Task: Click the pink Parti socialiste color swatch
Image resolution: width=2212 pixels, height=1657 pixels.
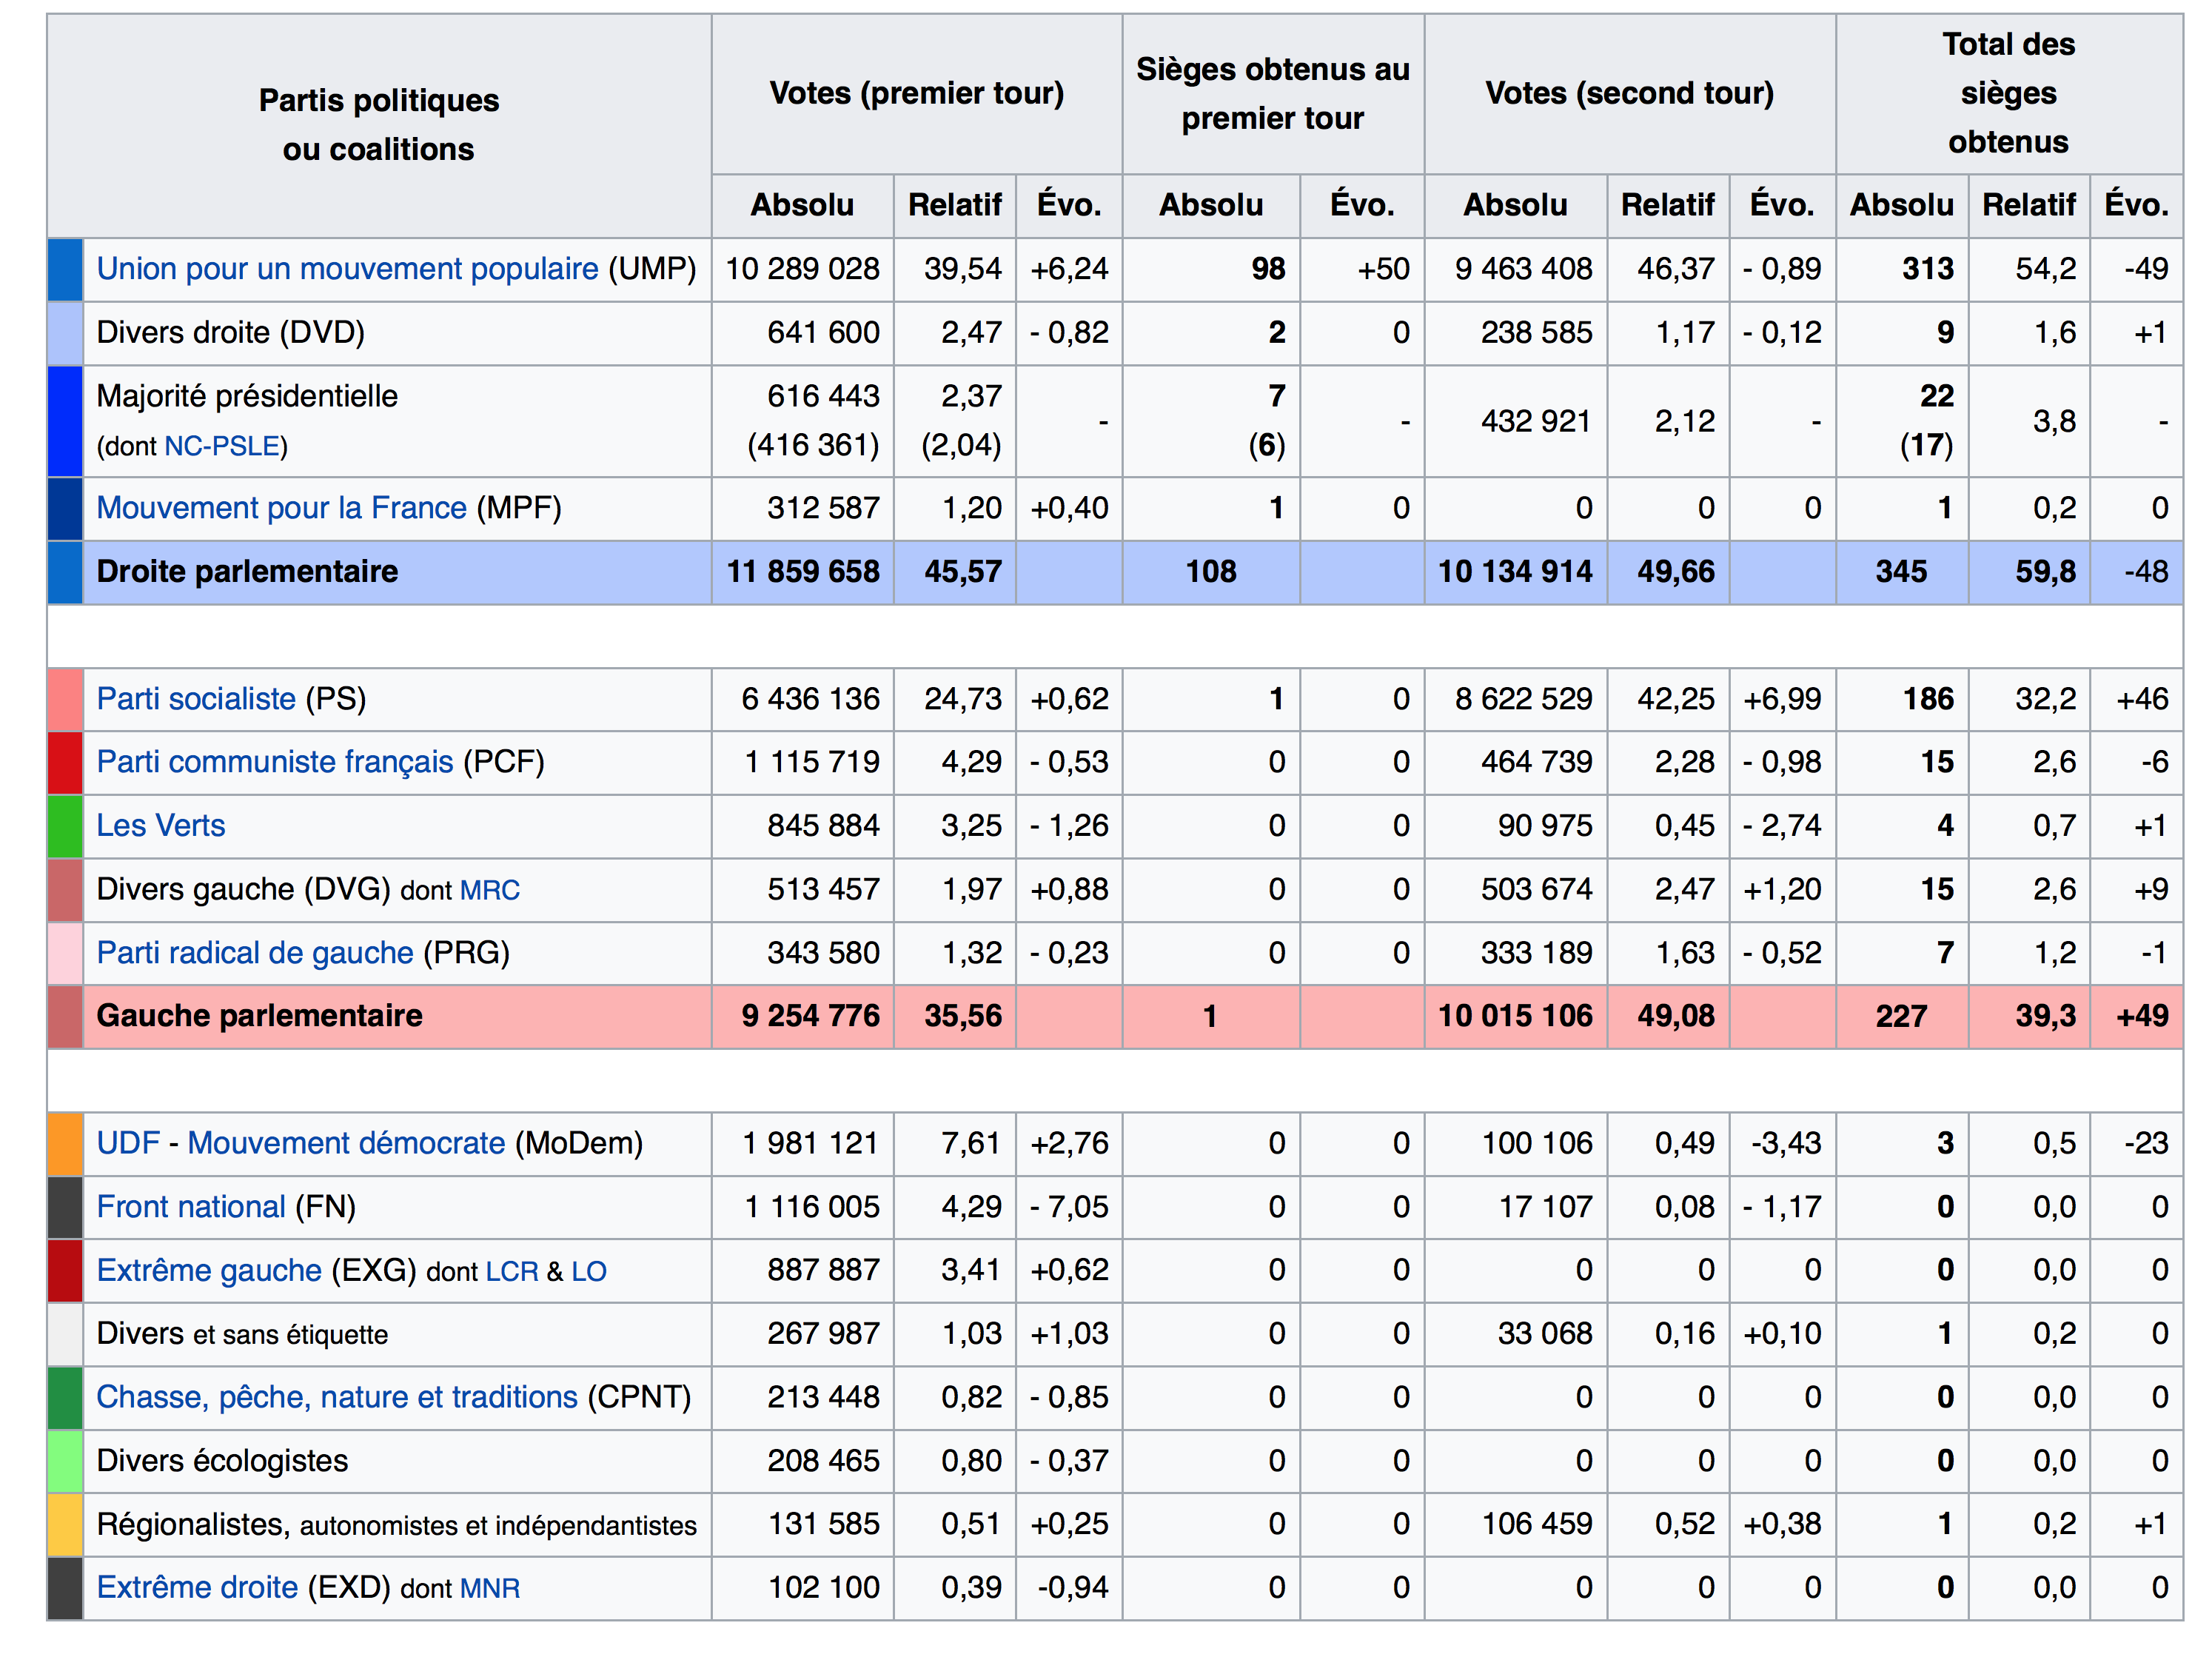Action: click(x=65, y=699)
